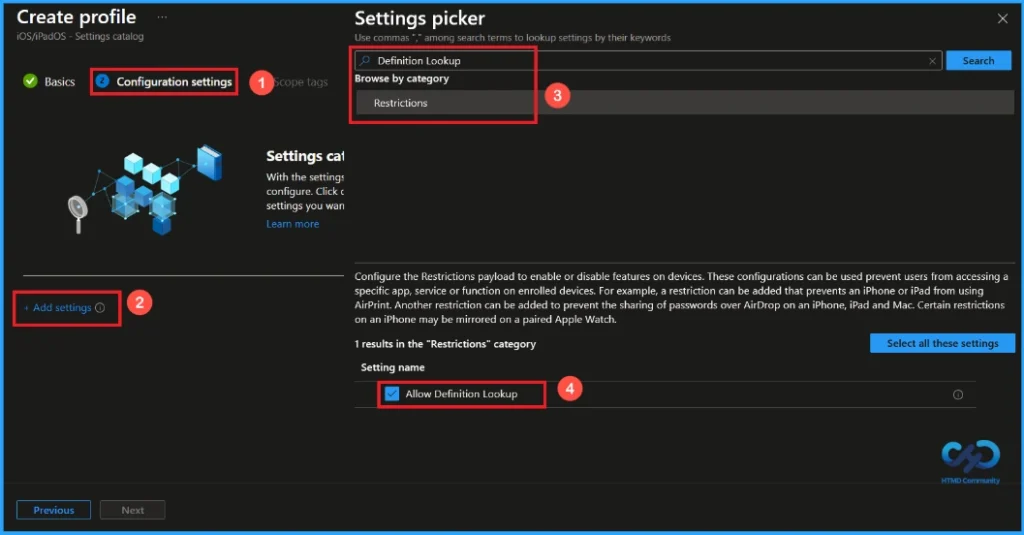The height and width of the screenshot is (535, 1024).
Task: Click Select all these settings button
Action: [x=942, y=343]
